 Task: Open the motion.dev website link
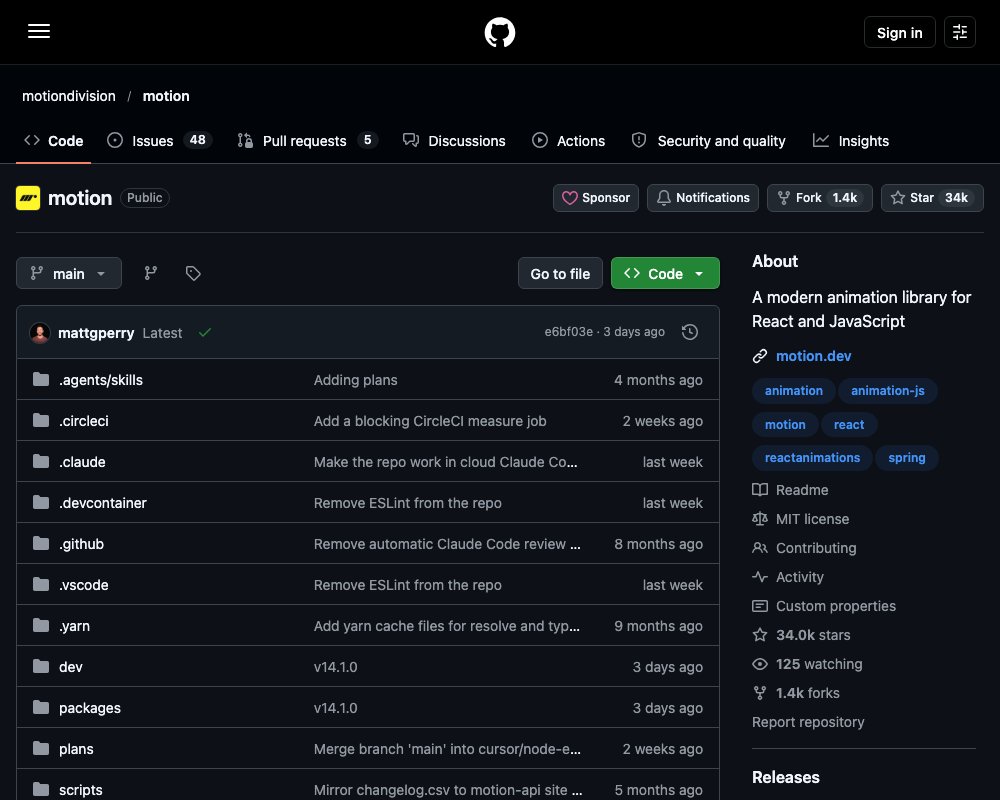tap(813, 356)
